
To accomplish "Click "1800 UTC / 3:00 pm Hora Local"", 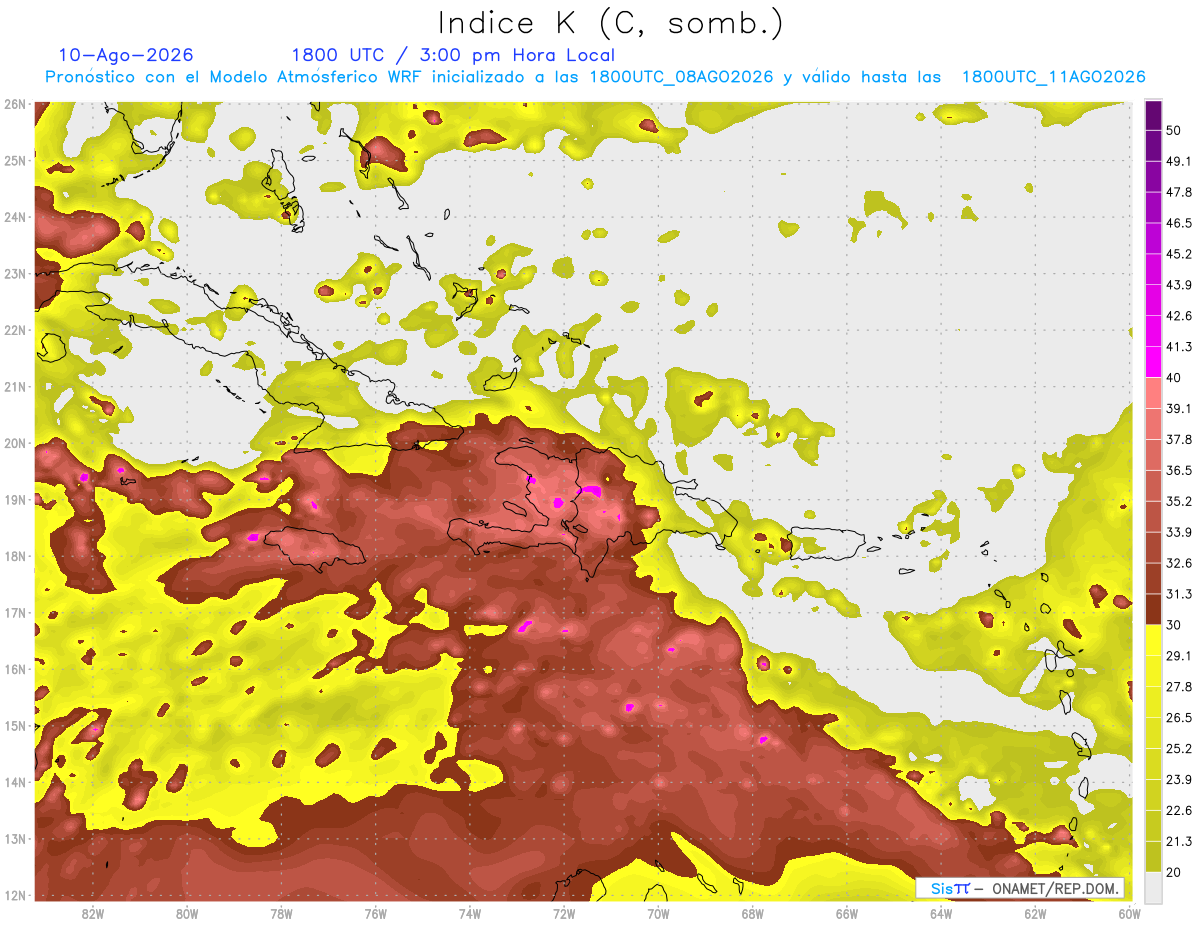I will (453, 55).
